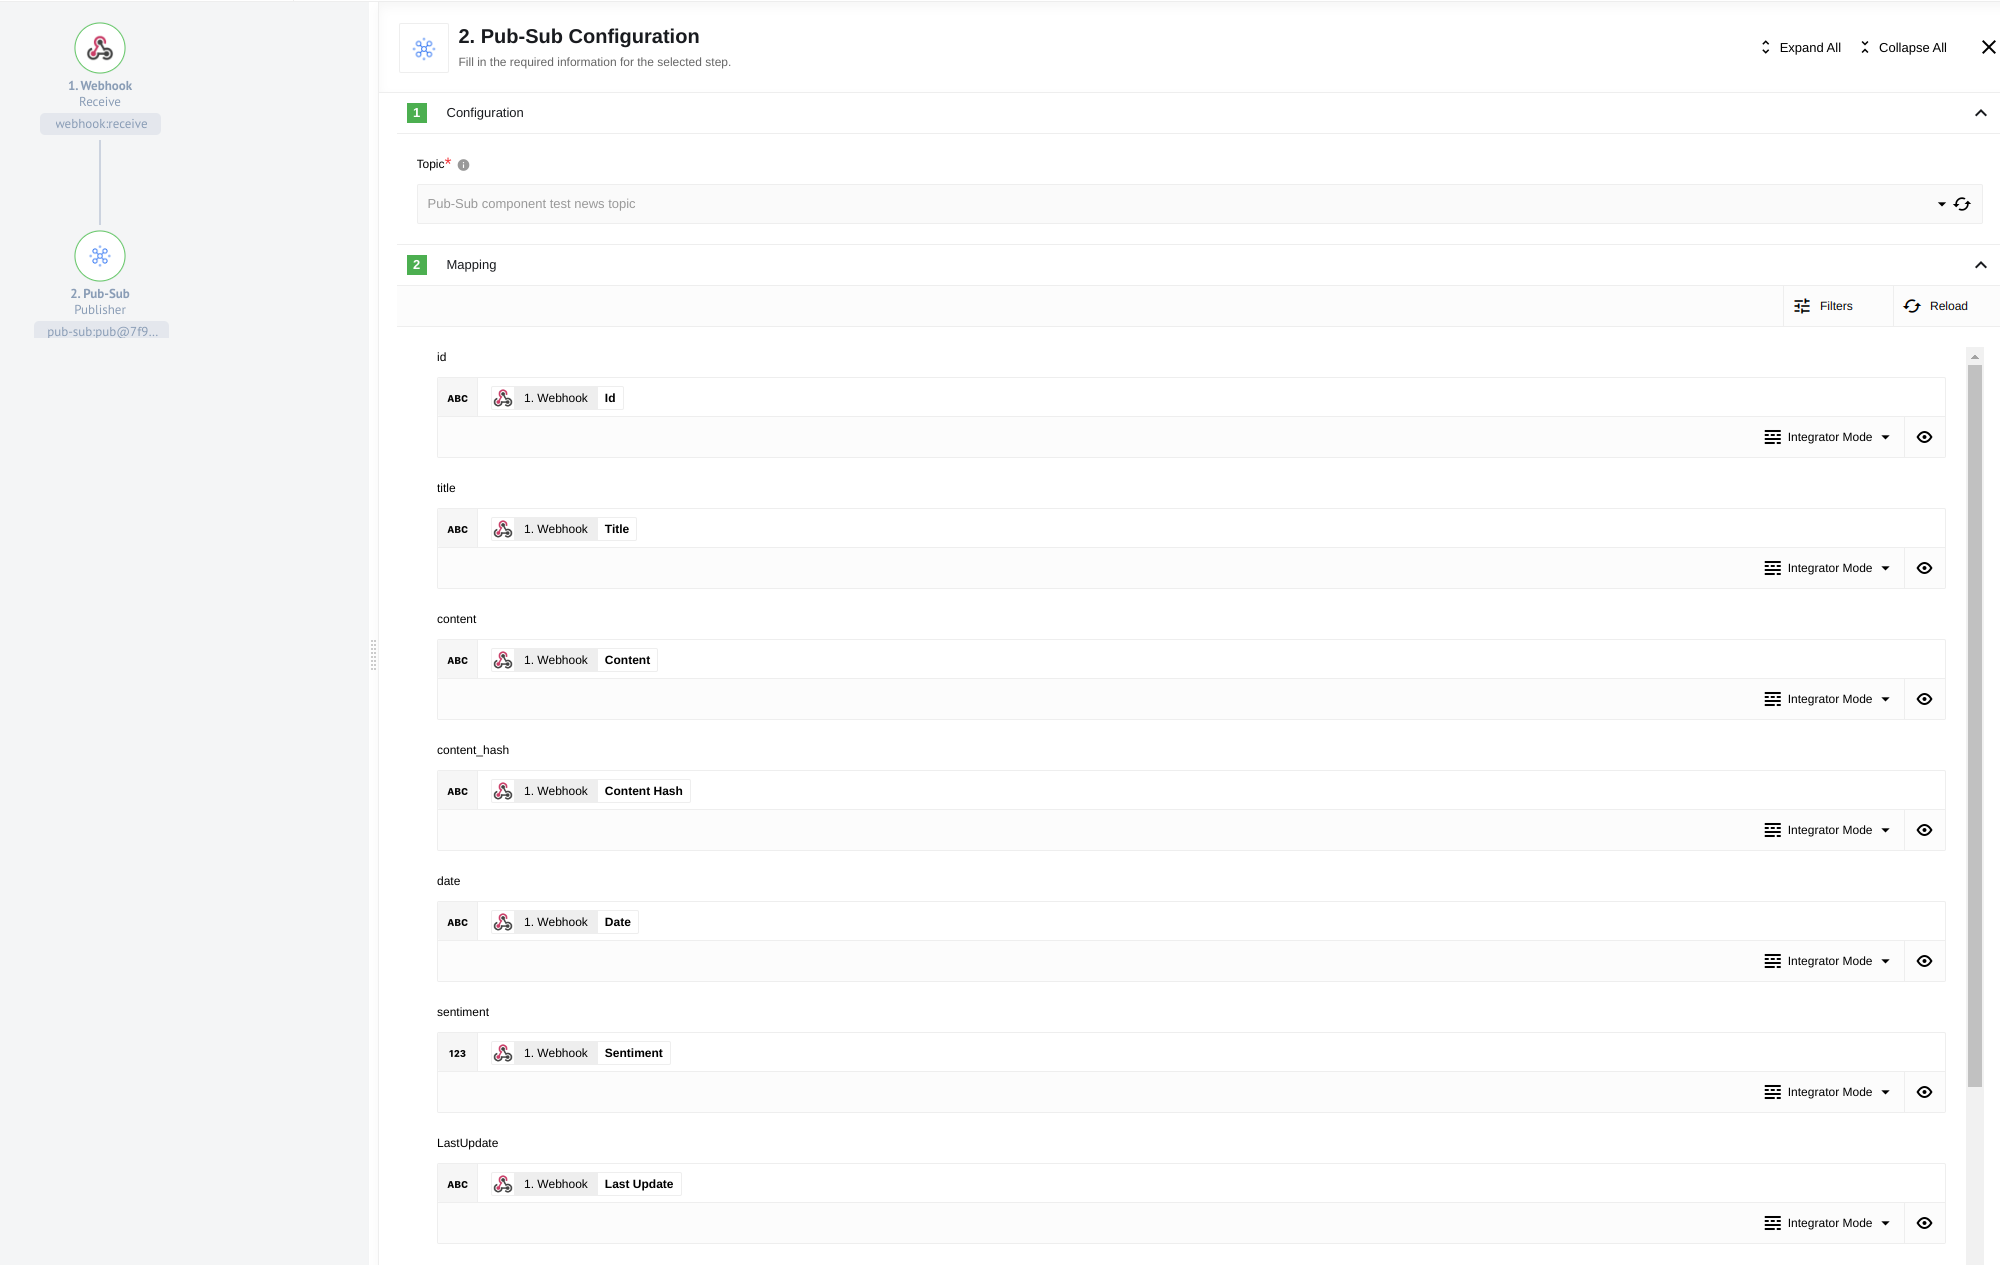Image resolution: width=2000 pixels, height=1265 pixels.
Task: Toggle visibility eye icon for content field
Action: click(1926, 698)
